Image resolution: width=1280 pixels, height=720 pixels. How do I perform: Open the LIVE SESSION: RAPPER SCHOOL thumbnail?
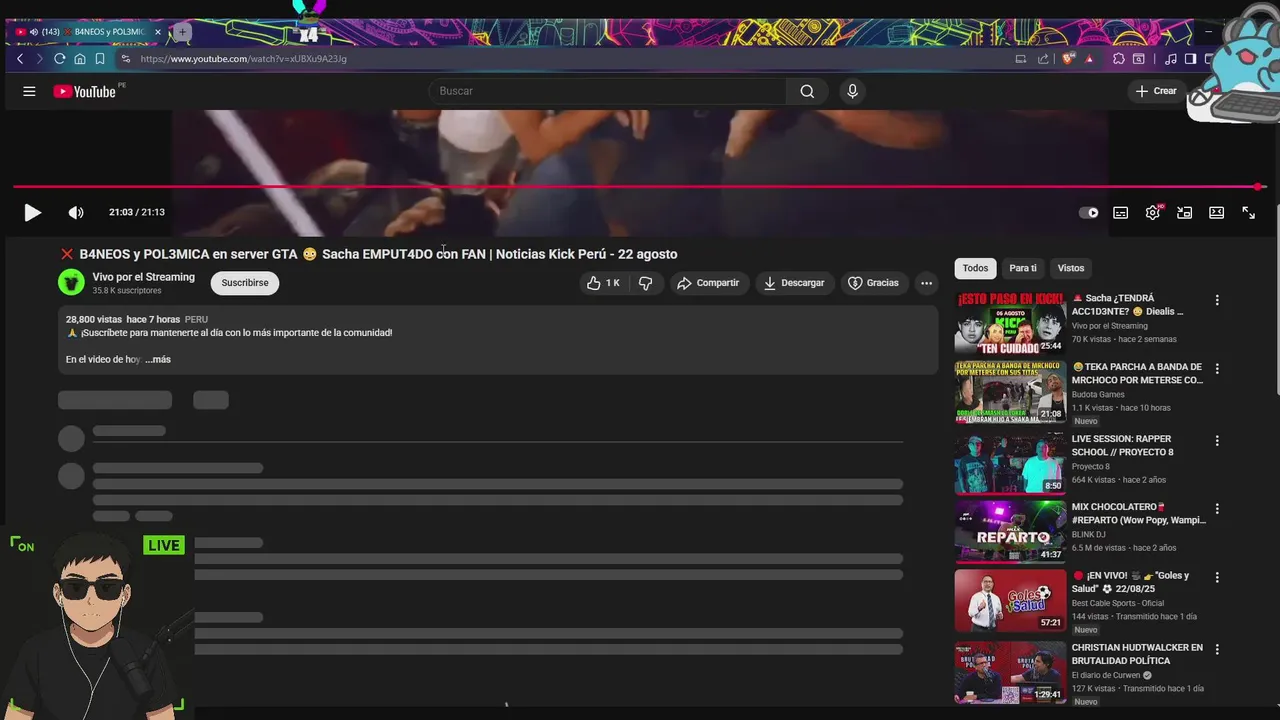(1010, 463)
